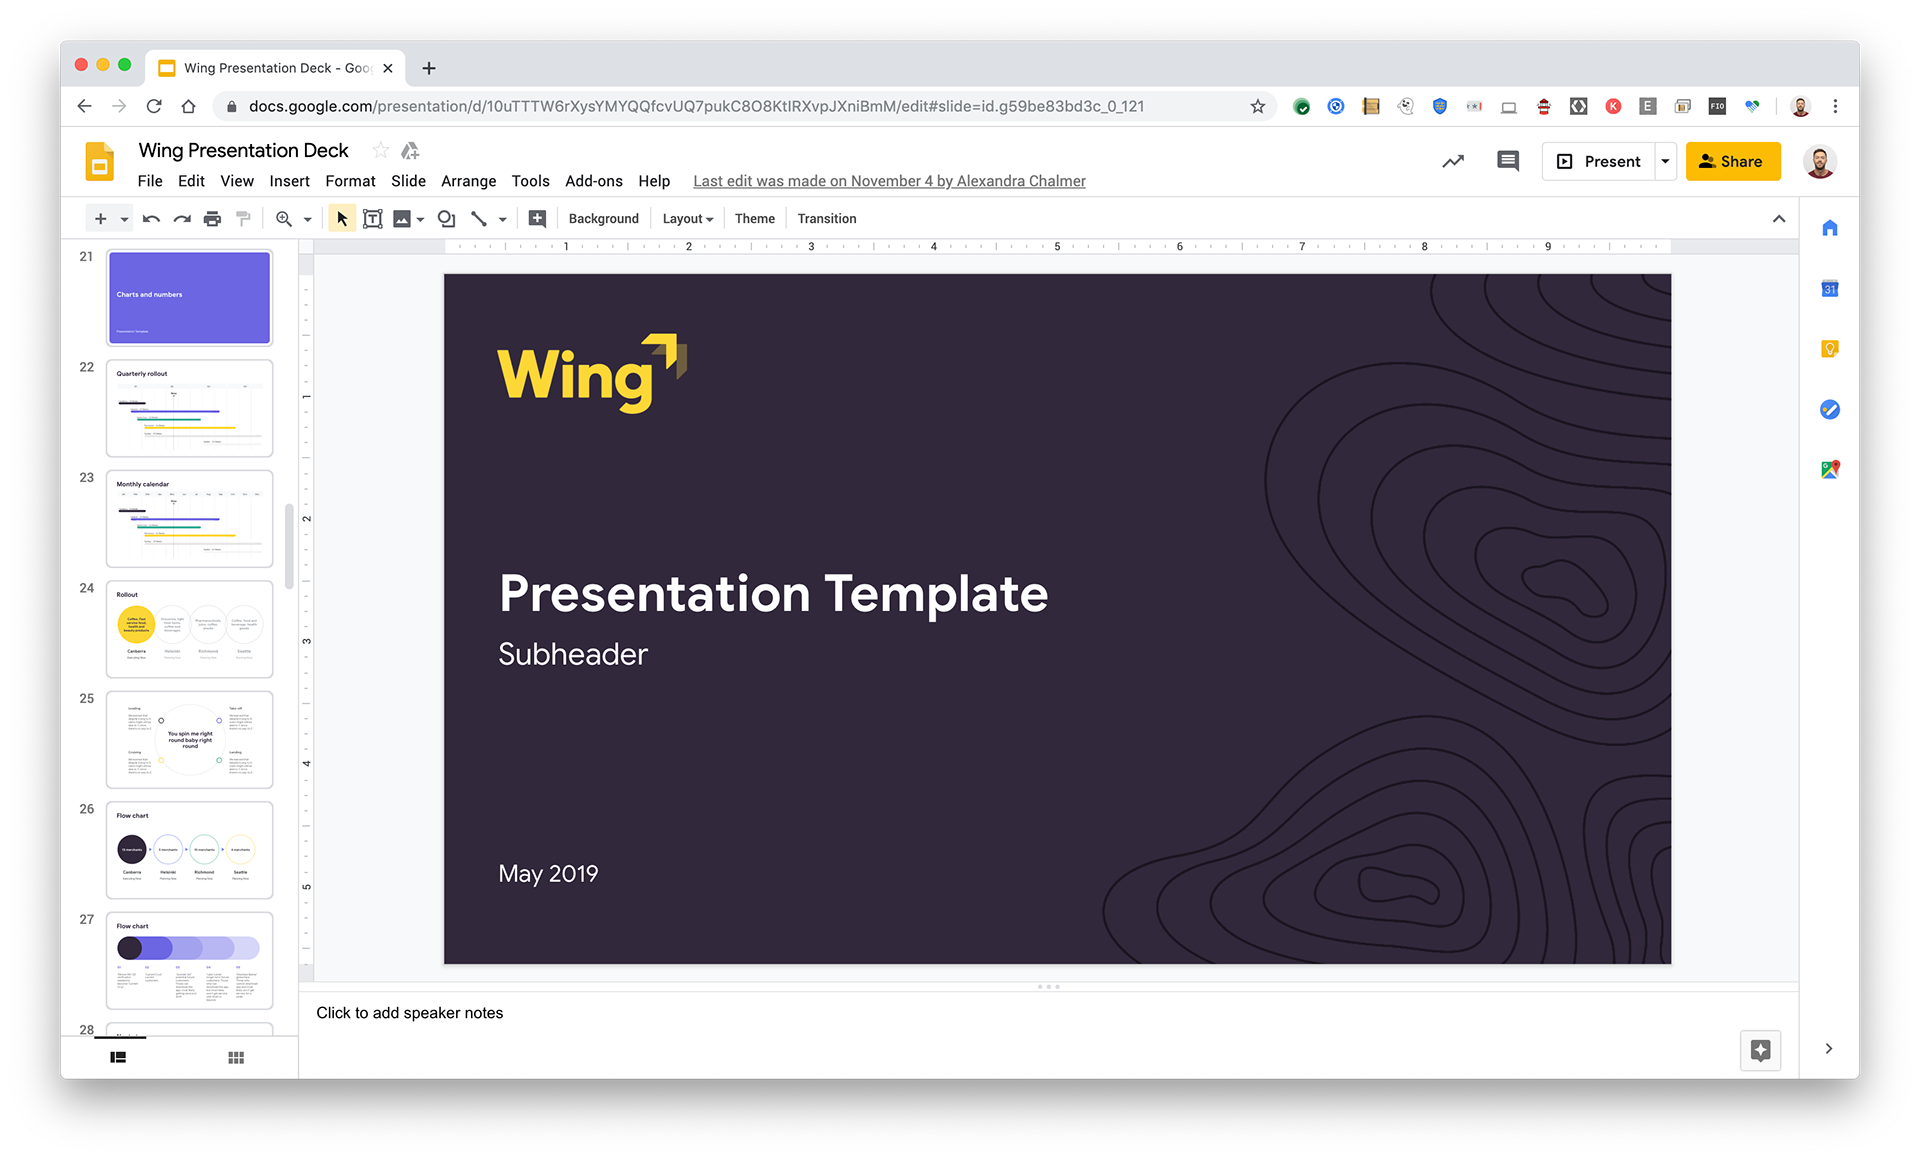Viewport: 1920px width, 1159px height.
Task: Open the Arrange menu
Action: point(468,181)
